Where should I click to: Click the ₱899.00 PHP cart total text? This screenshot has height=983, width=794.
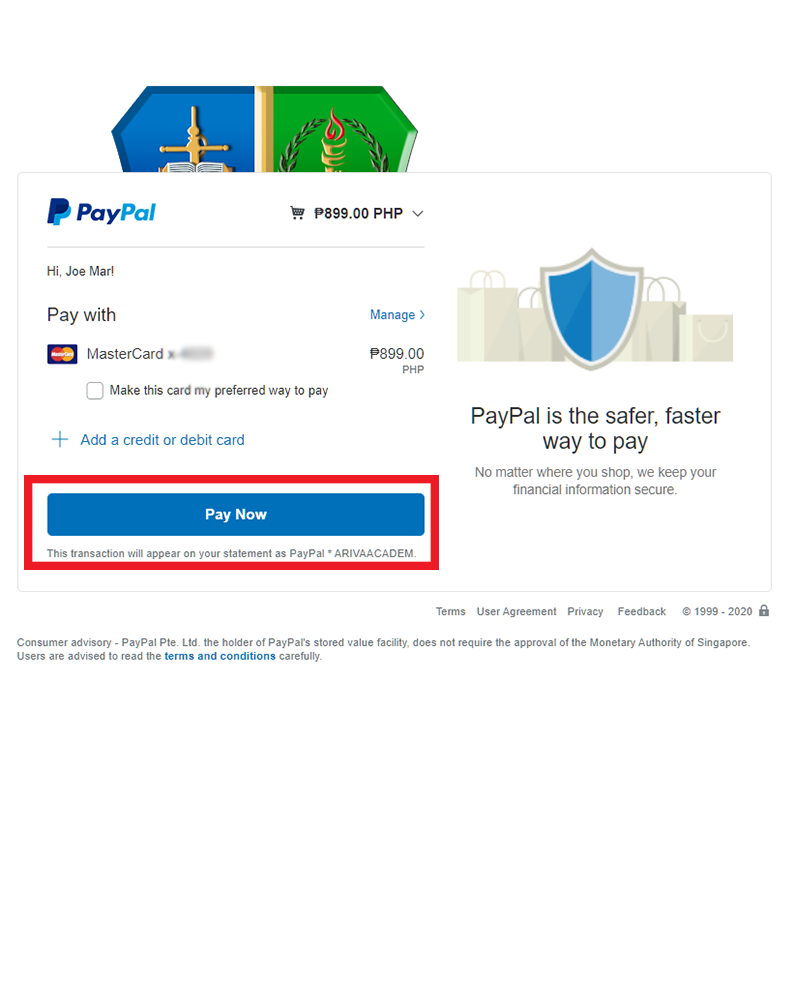(x=358, y=214)
